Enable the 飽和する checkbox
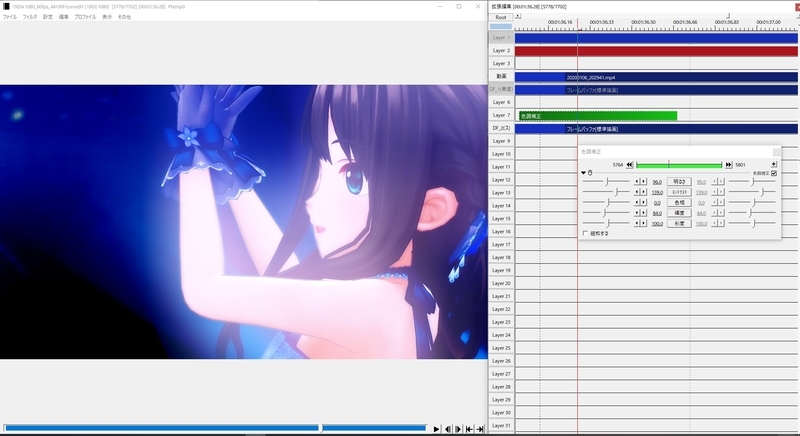The height and width of the screenshot is (436, 800). coord(585,233)
